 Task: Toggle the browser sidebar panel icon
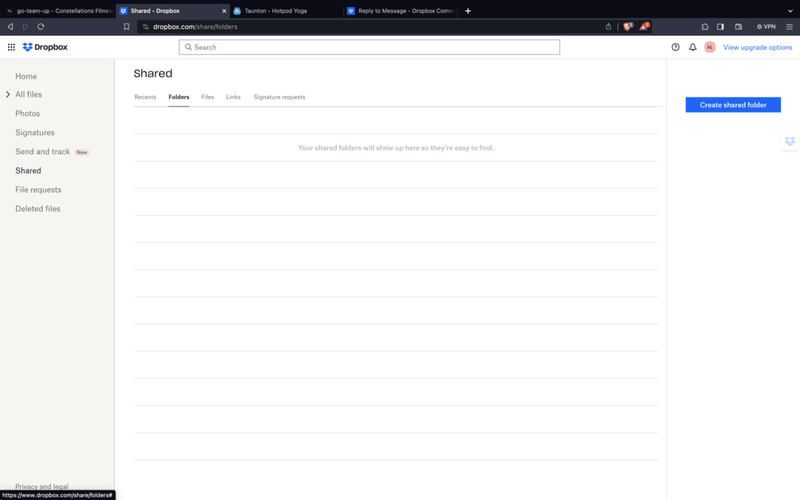(720, 27)
